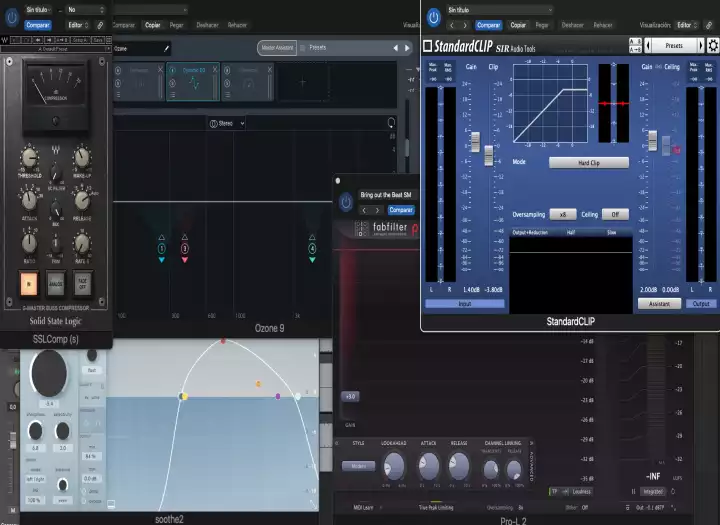The height and width of the screenshot is (525, 720).
Task: Open the 'No' sidechain dropdown in SSLComp
Action: click(x=86, y=10)
